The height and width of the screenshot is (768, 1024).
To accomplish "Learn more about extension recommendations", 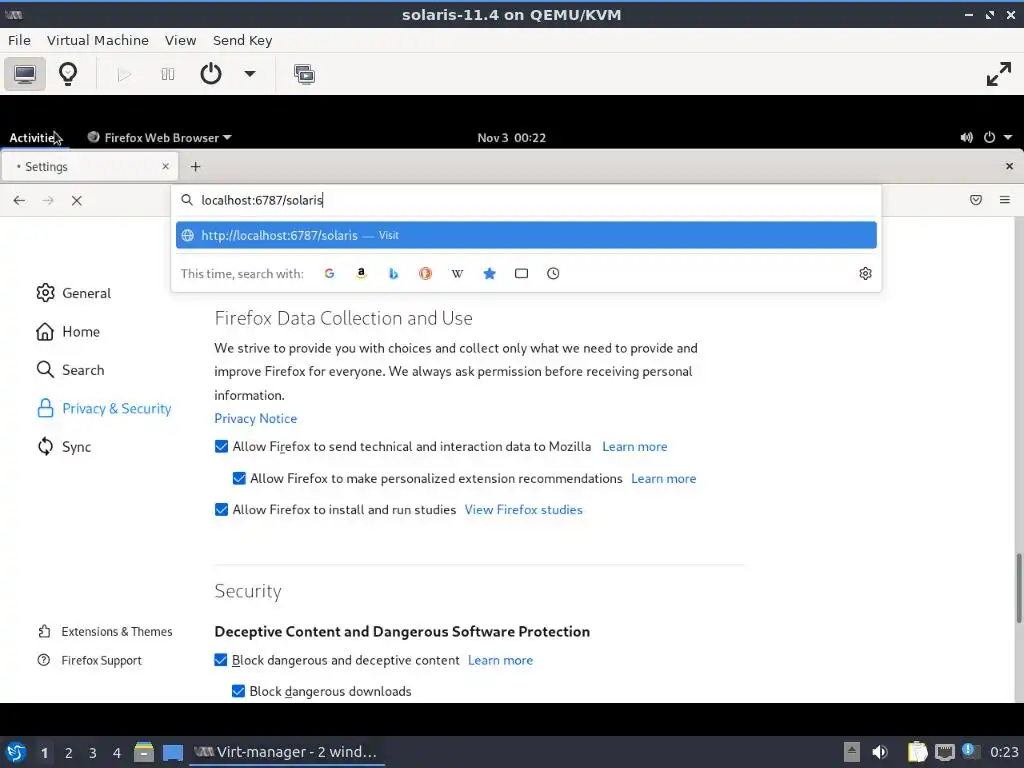I will [664, 479].
